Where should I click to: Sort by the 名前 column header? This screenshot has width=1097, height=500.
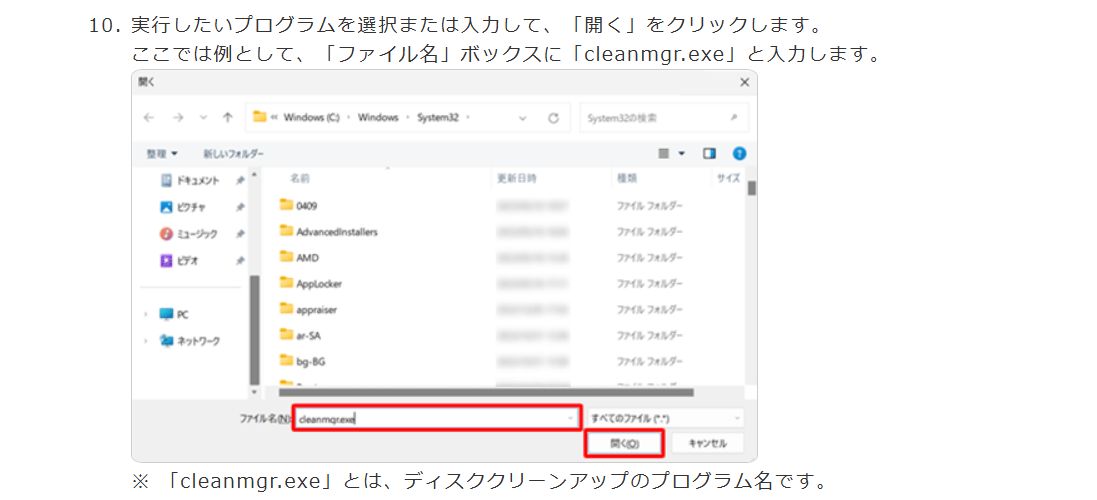click(x=301, y=179)
